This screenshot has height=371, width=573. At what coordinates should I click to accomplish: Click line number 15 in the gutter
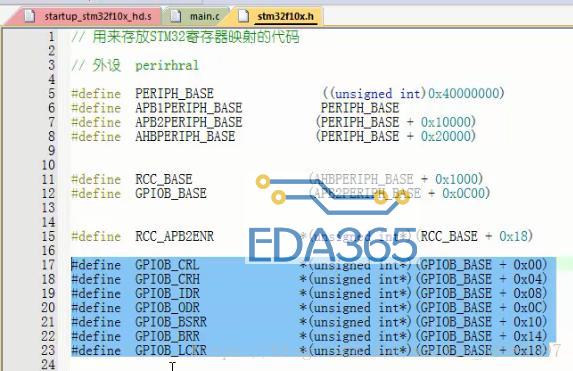(48, 236)
